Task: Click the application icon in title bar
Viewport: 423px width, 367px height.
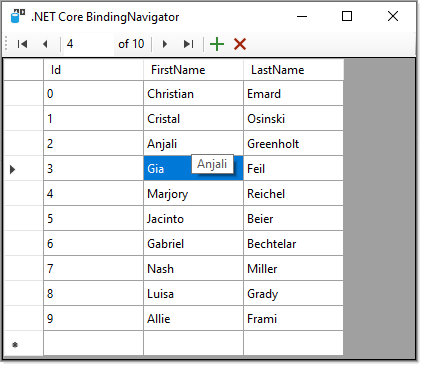Action: coord(18,16)
